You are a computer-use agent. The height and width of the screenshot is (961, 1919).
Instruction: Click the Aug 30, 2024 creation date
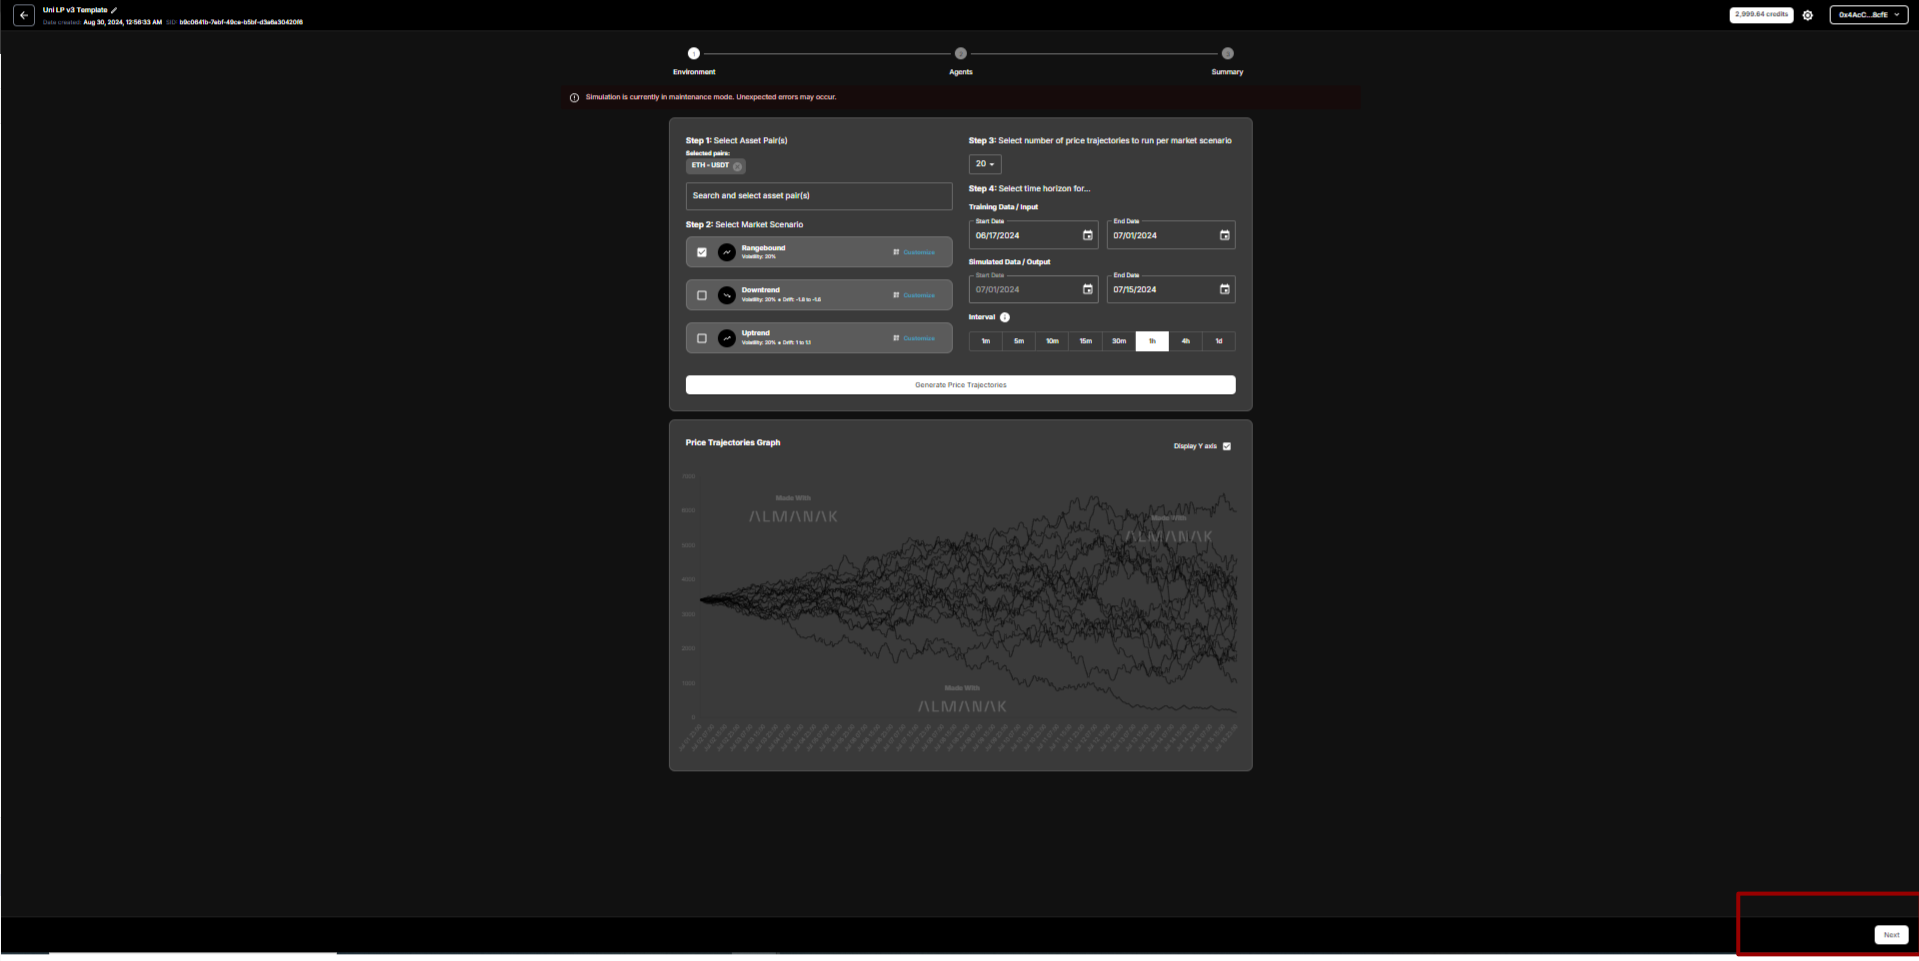(x=122, y=22)
